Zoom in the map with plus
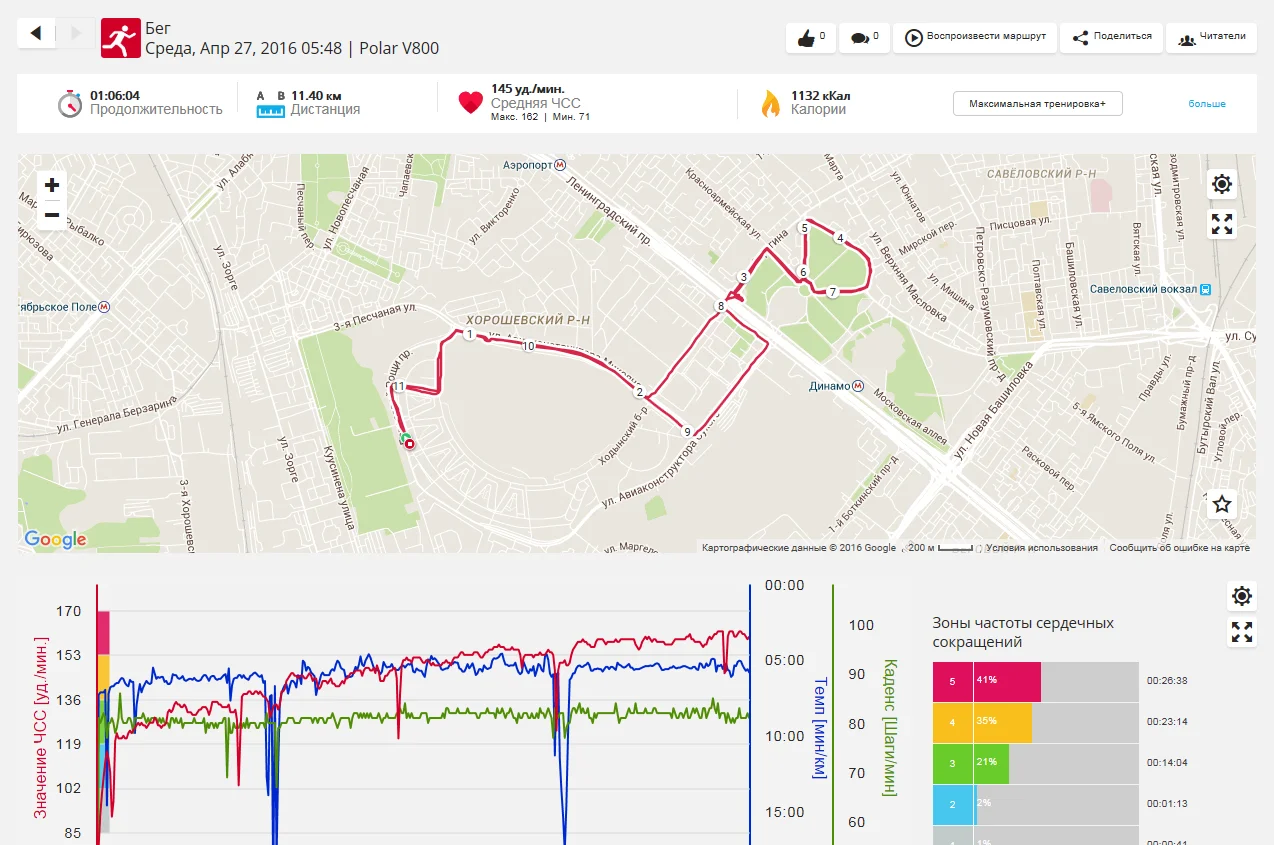Viewport: 1274px width, 845px height. pyautogui.click(x=52, y=185)
